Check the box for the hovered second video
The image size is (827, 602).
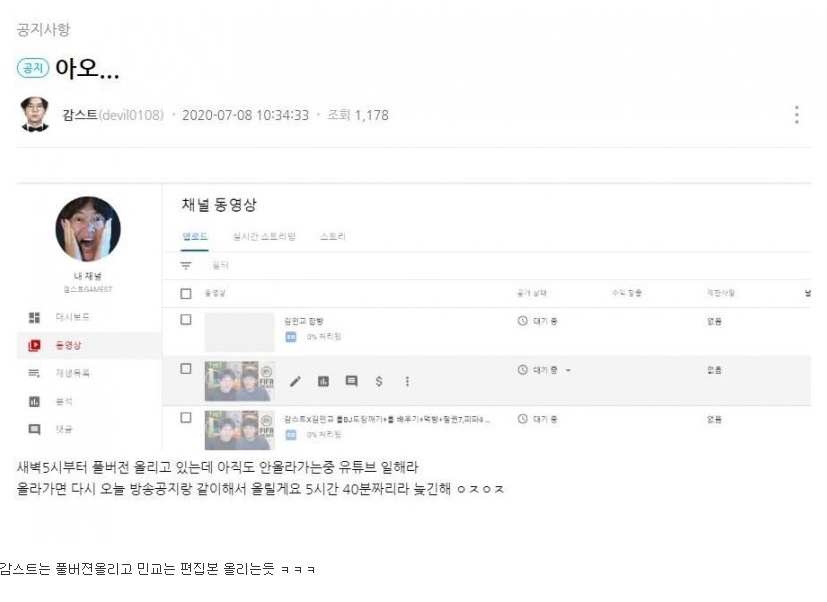(x=186, y=369)
